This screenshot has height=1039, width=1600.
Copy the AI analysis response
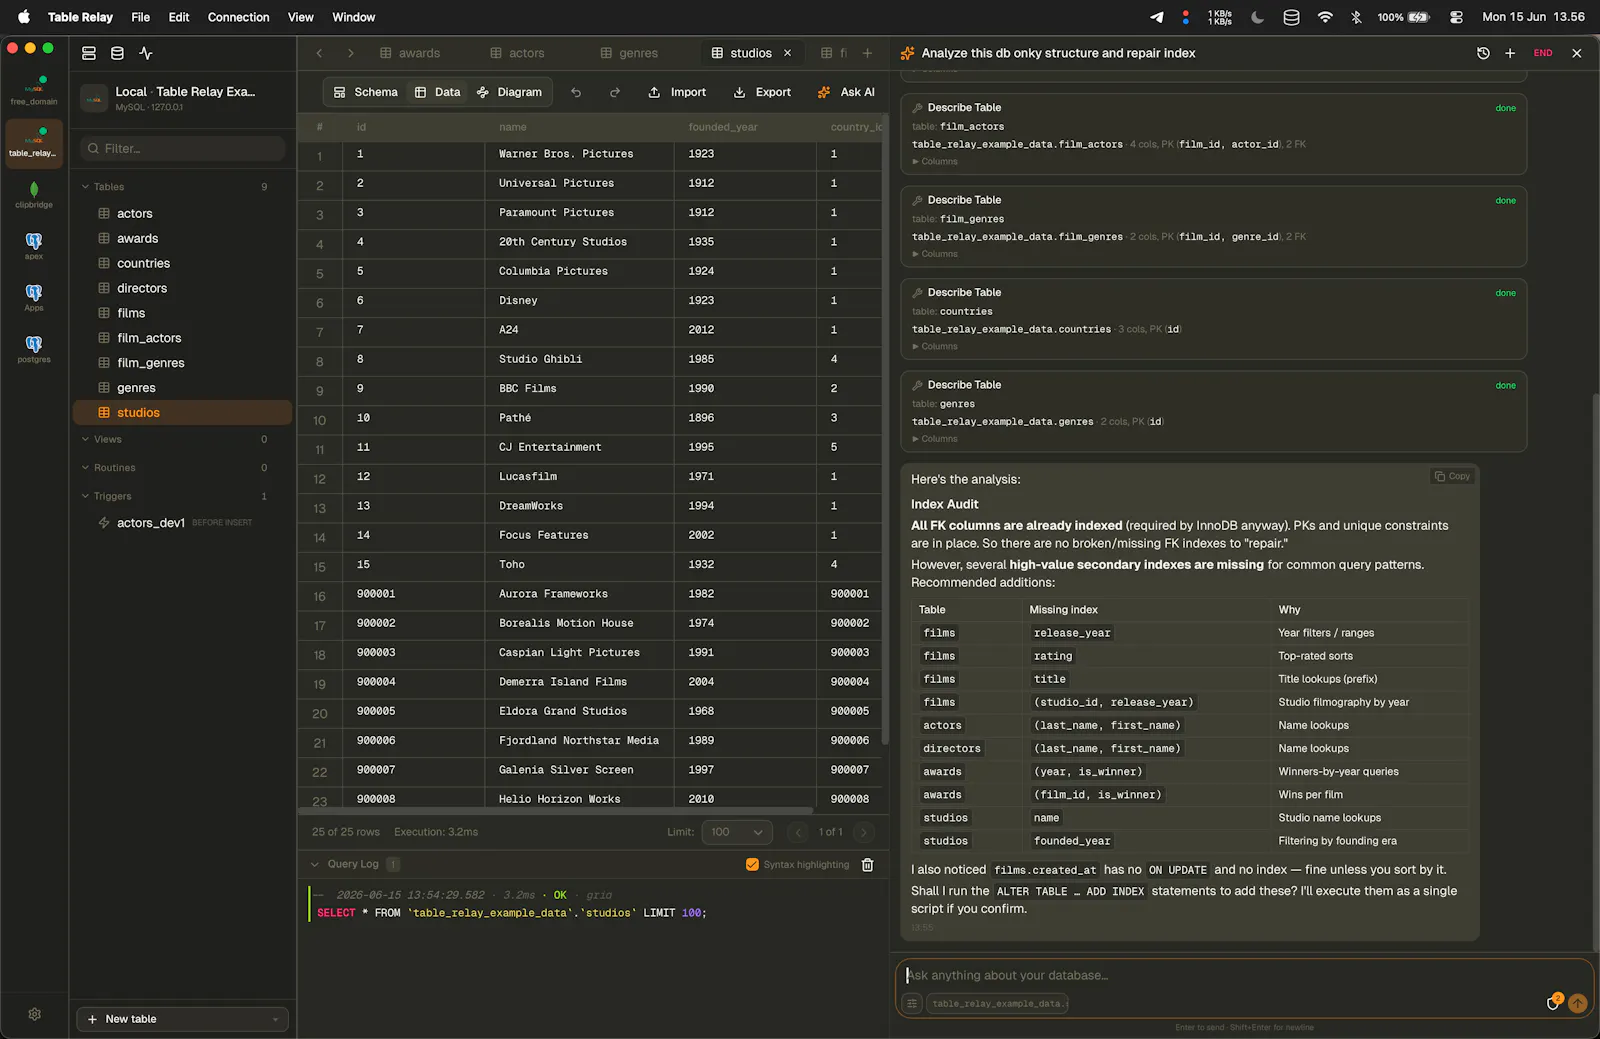coord(1452,476)
